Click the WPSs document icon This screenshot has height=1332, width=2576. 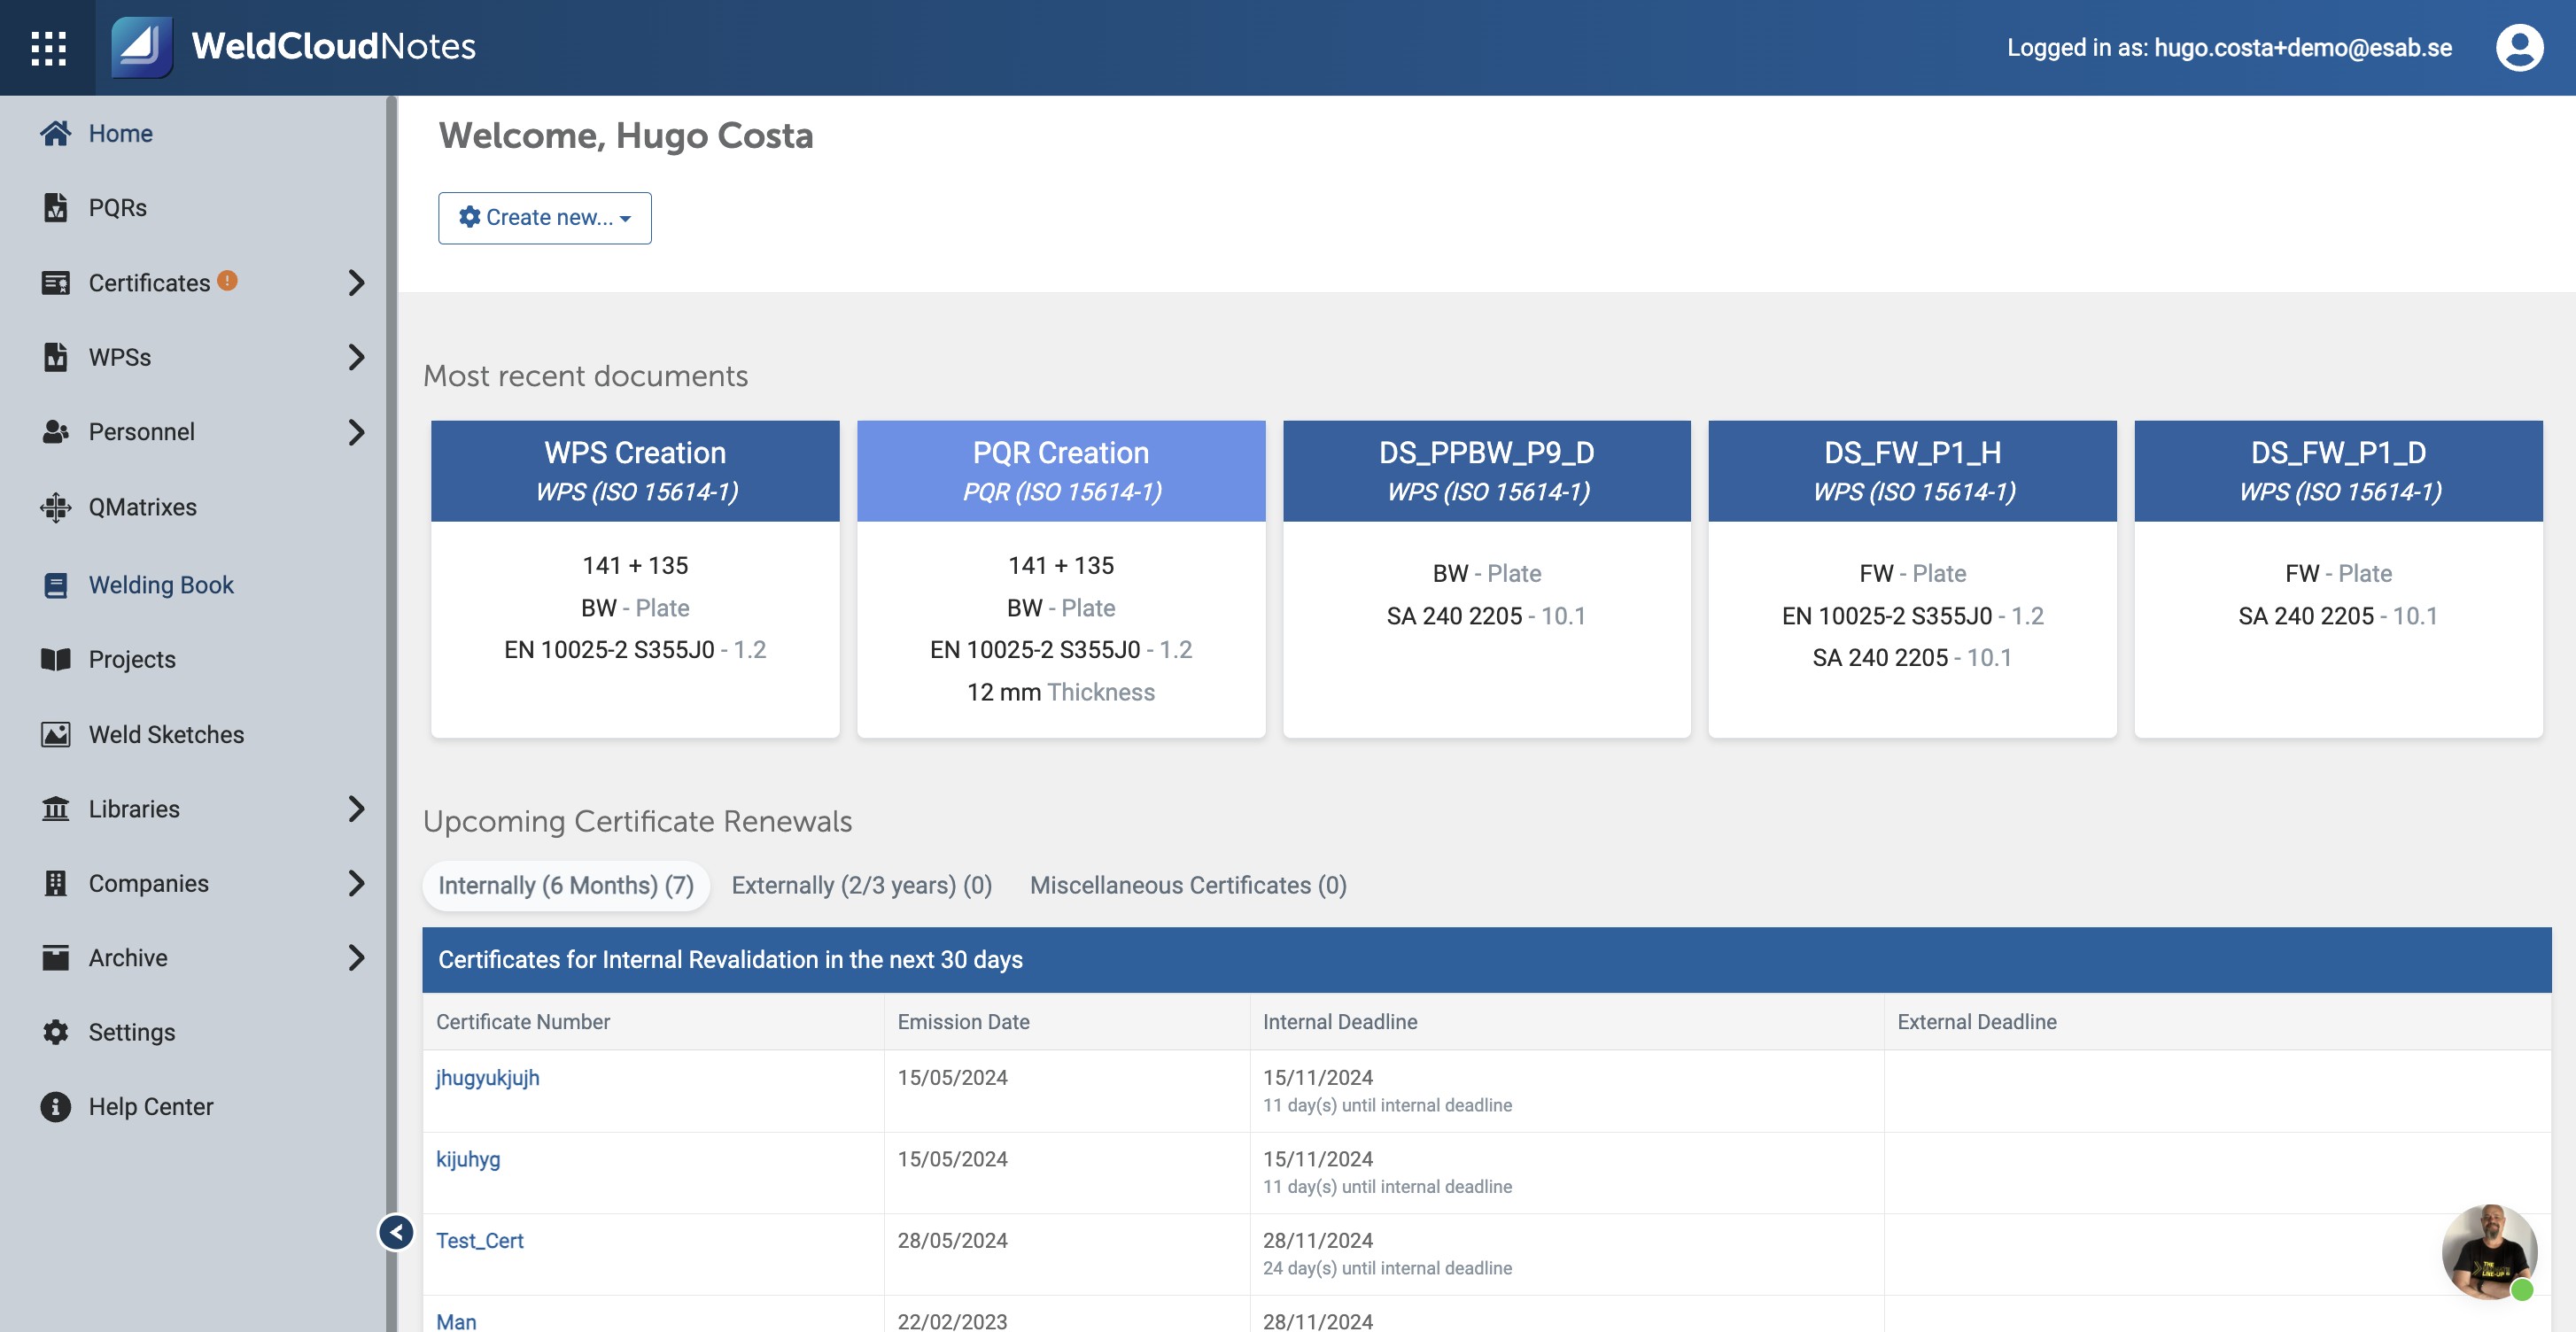pyautogui.click(x=56, y=357)
